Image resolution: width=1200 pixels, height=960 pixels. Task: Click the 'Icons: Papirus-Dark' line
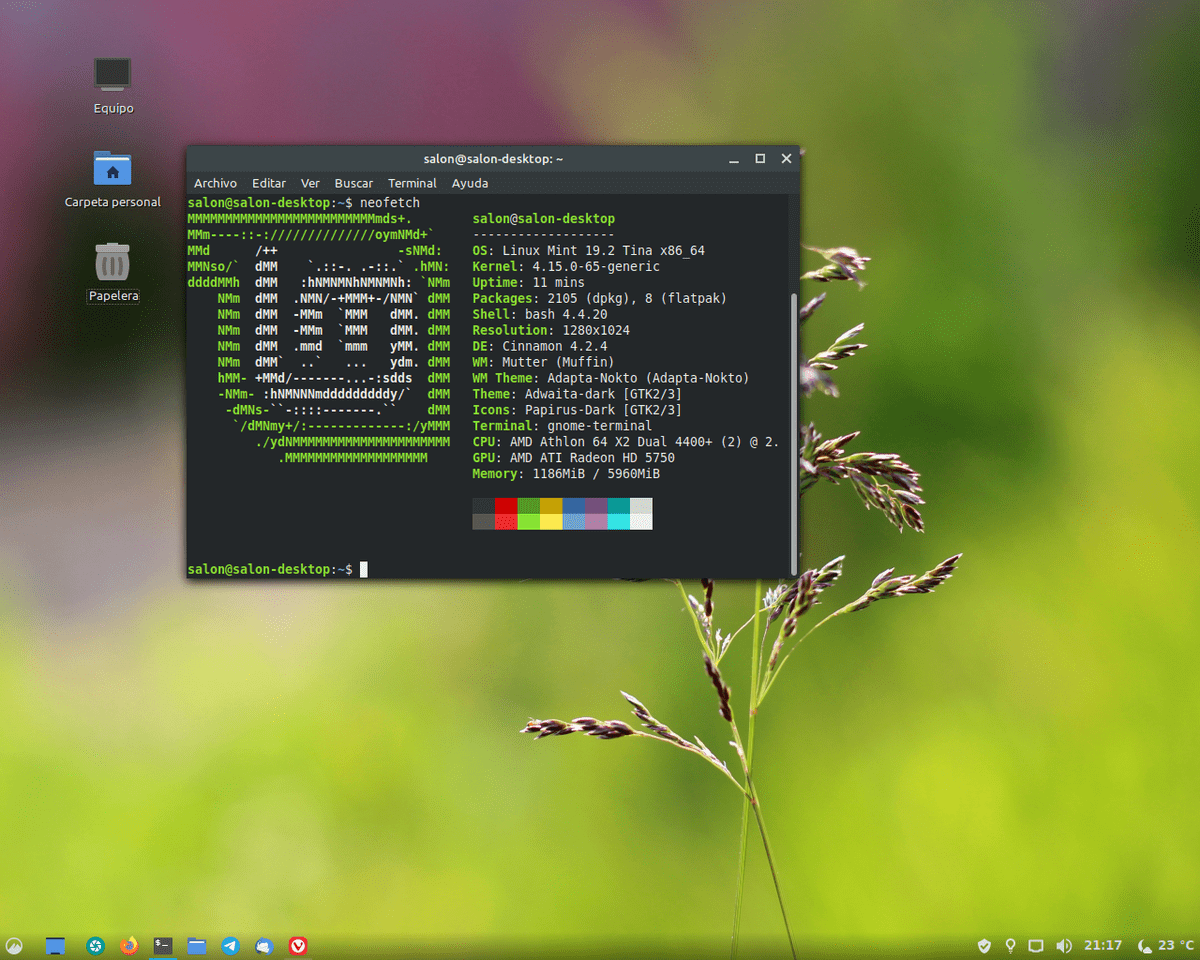coord(577,410)
